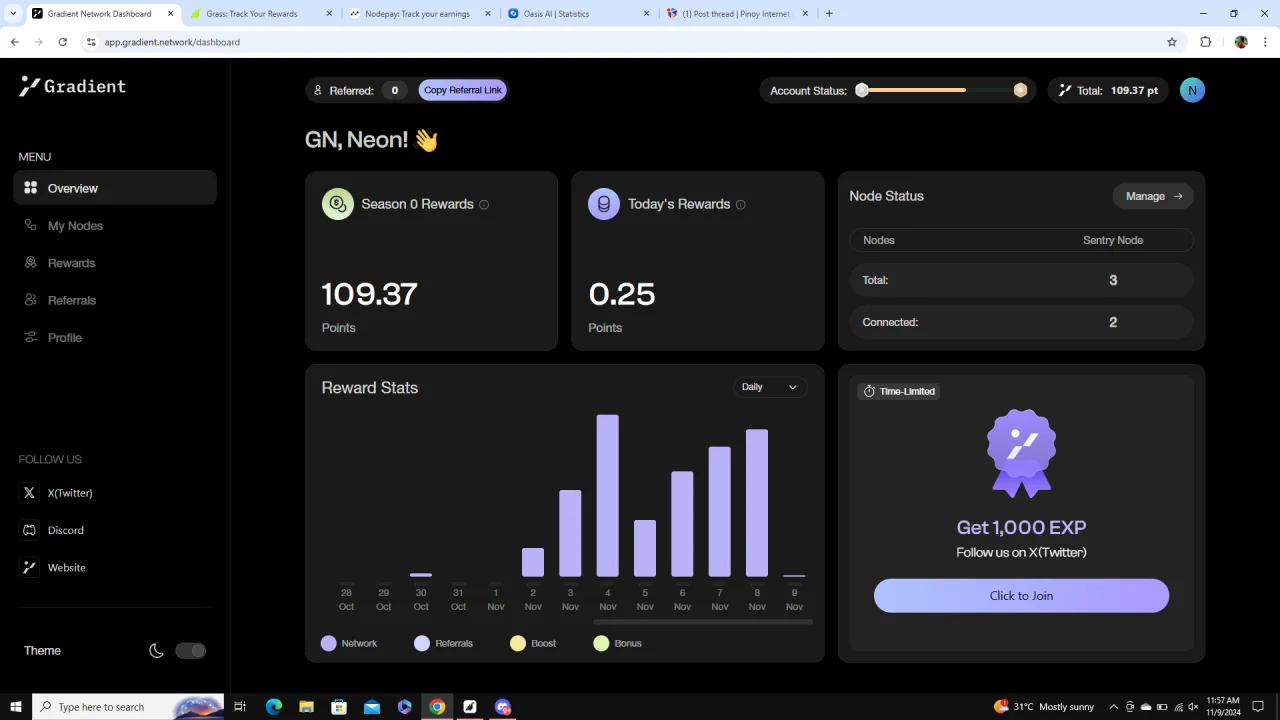Click the purple EXP badge icon
This screenshot has width=1280, height=720.
[x=1021, y=452]
